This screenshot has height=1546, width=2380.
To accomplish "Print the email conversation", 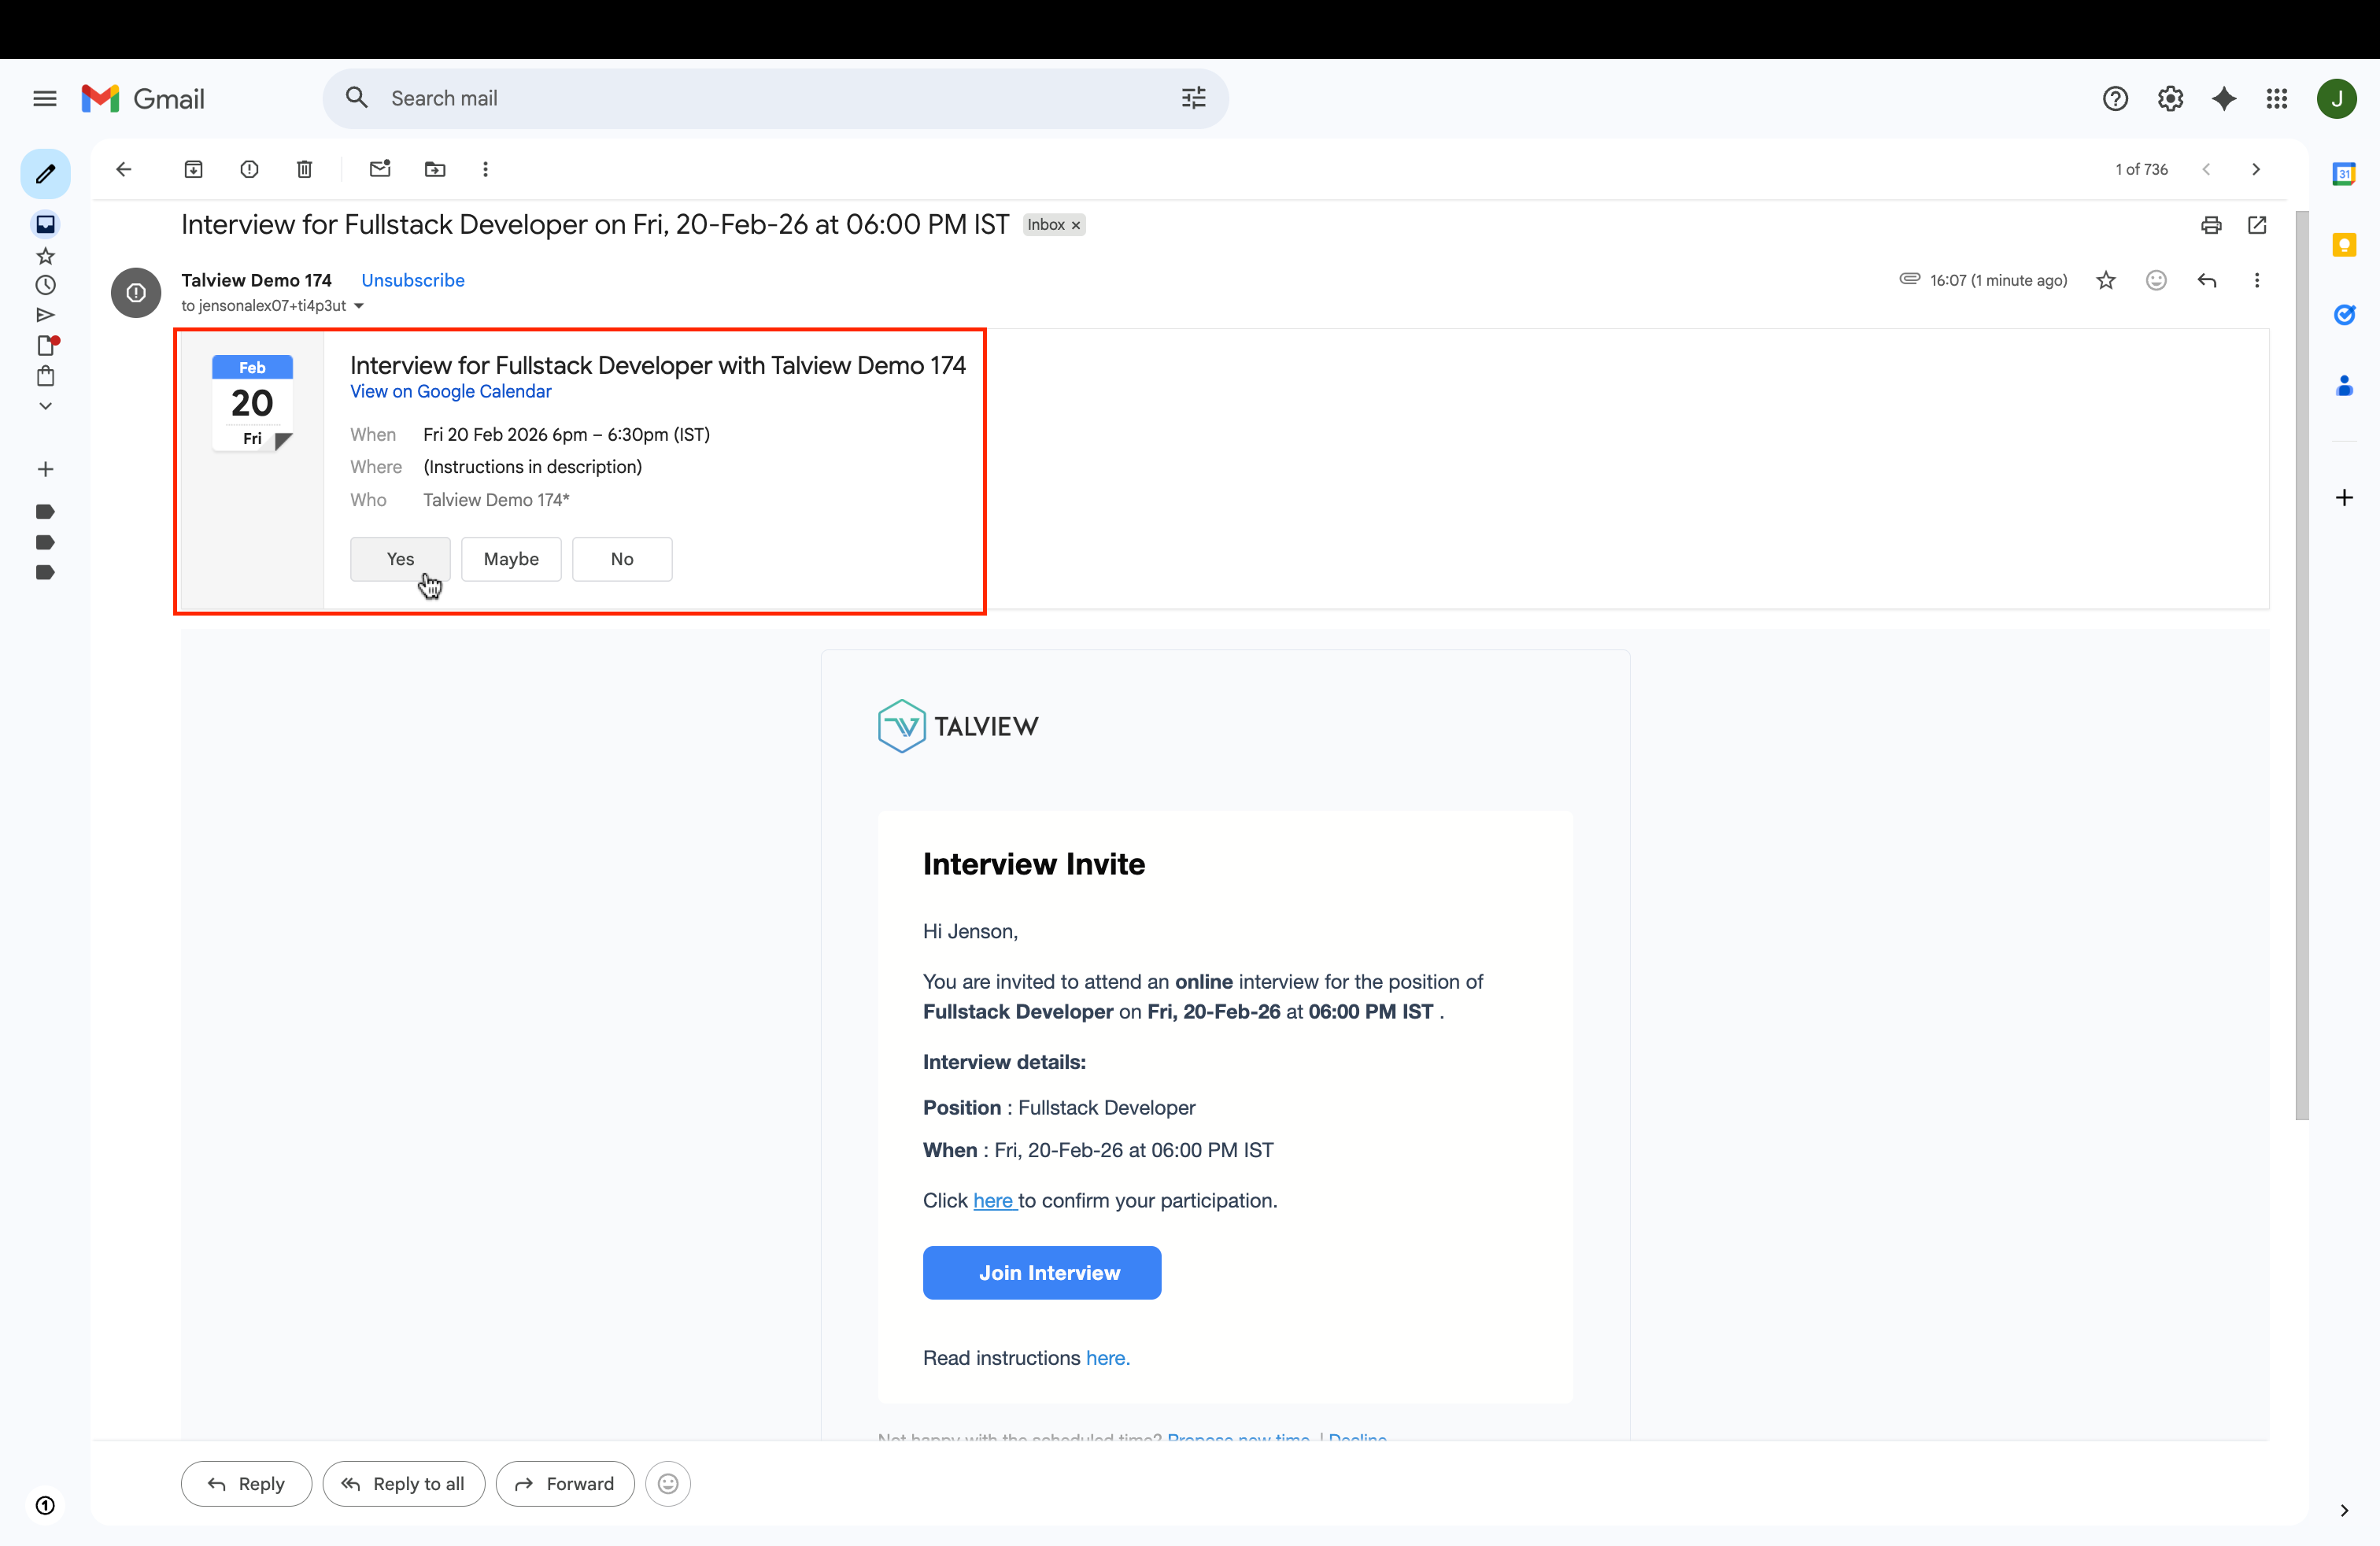I will [x=2211, y=225].
